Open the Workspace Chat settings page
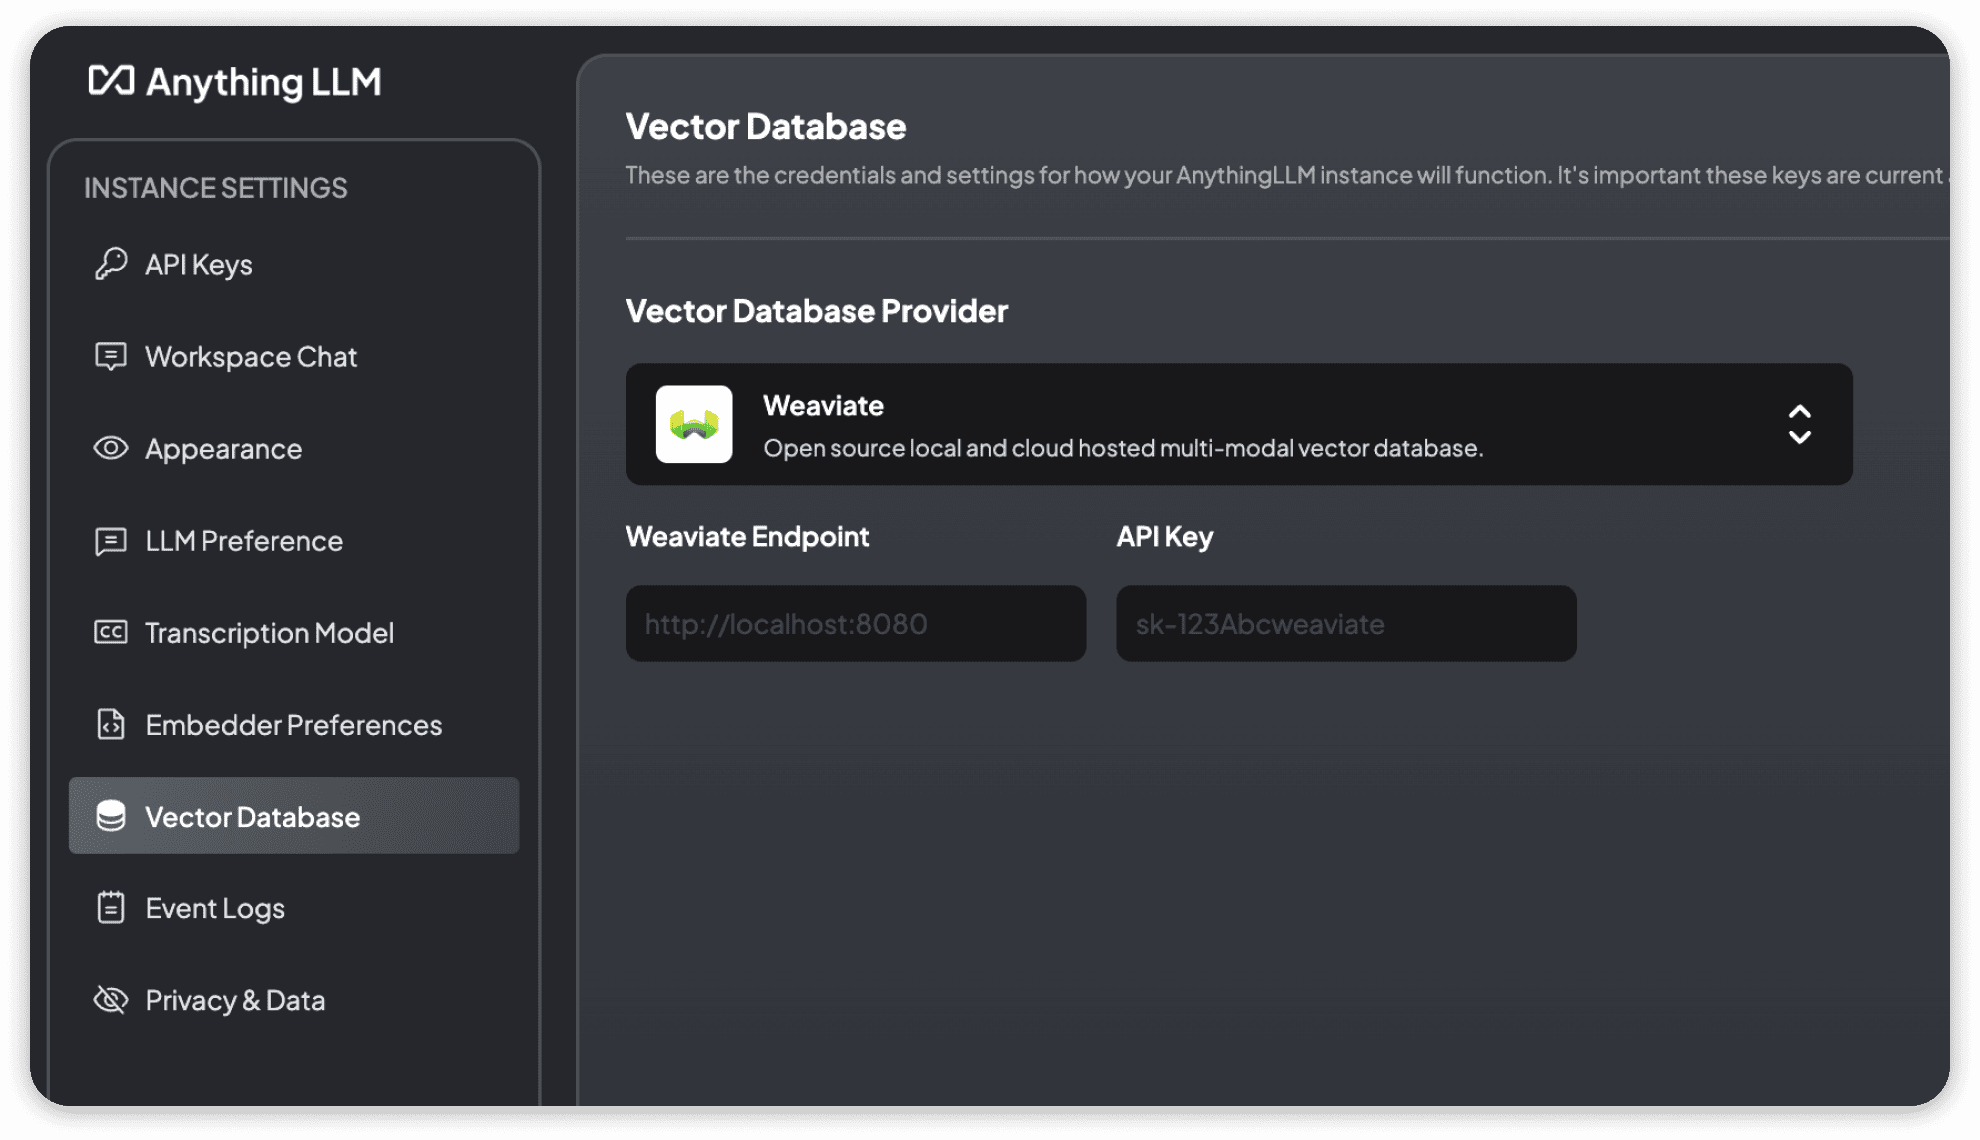The height and width of the screenshot is (1140, 1980). (x=251, y=357)
